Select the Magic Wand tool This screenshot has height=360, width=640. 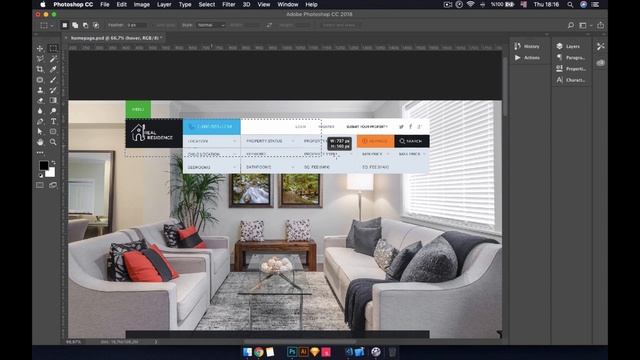click(x=53, y=59)
